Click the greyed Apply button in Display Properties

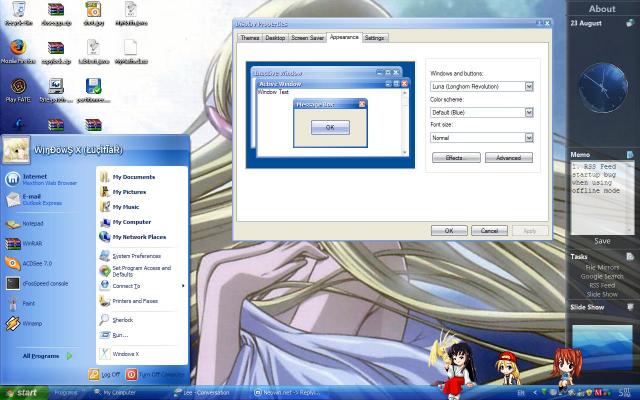(x=530, y=231)
